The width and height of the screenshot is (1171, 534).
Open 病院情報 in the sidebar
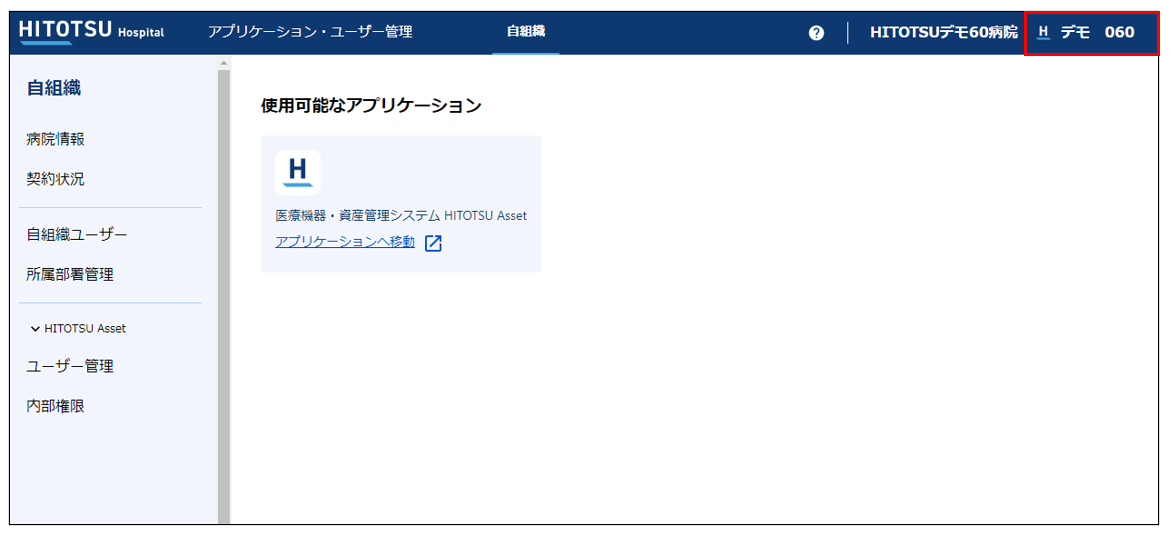(x=55, y=140)
